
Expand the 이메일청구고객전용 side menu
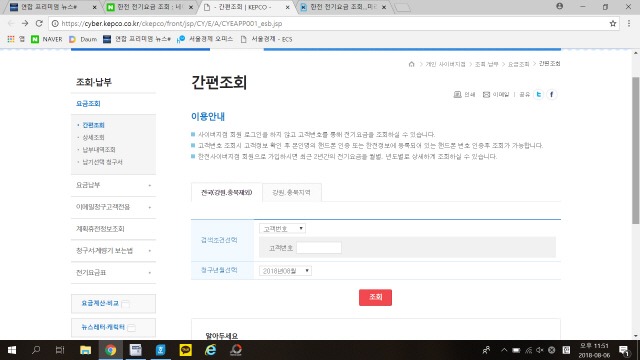click(x=113, y=207)
